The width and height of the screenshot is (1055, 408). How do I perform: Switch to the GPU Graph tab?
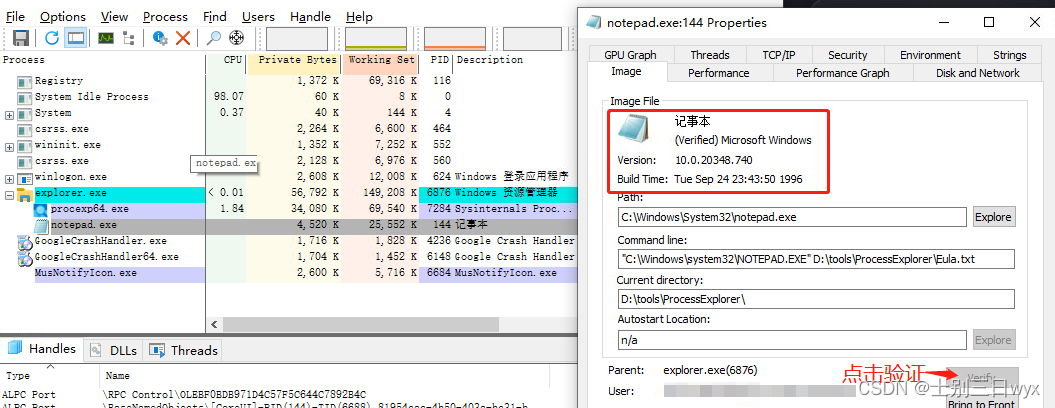(x=630, y=55)
